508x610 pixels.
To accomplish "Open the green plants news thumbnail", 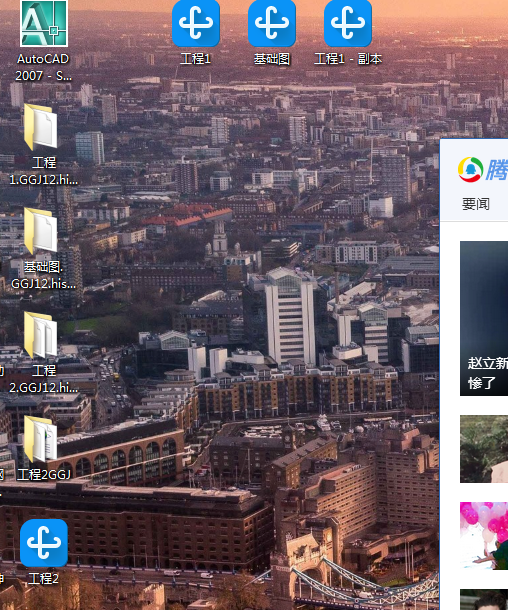I will 484,449.
